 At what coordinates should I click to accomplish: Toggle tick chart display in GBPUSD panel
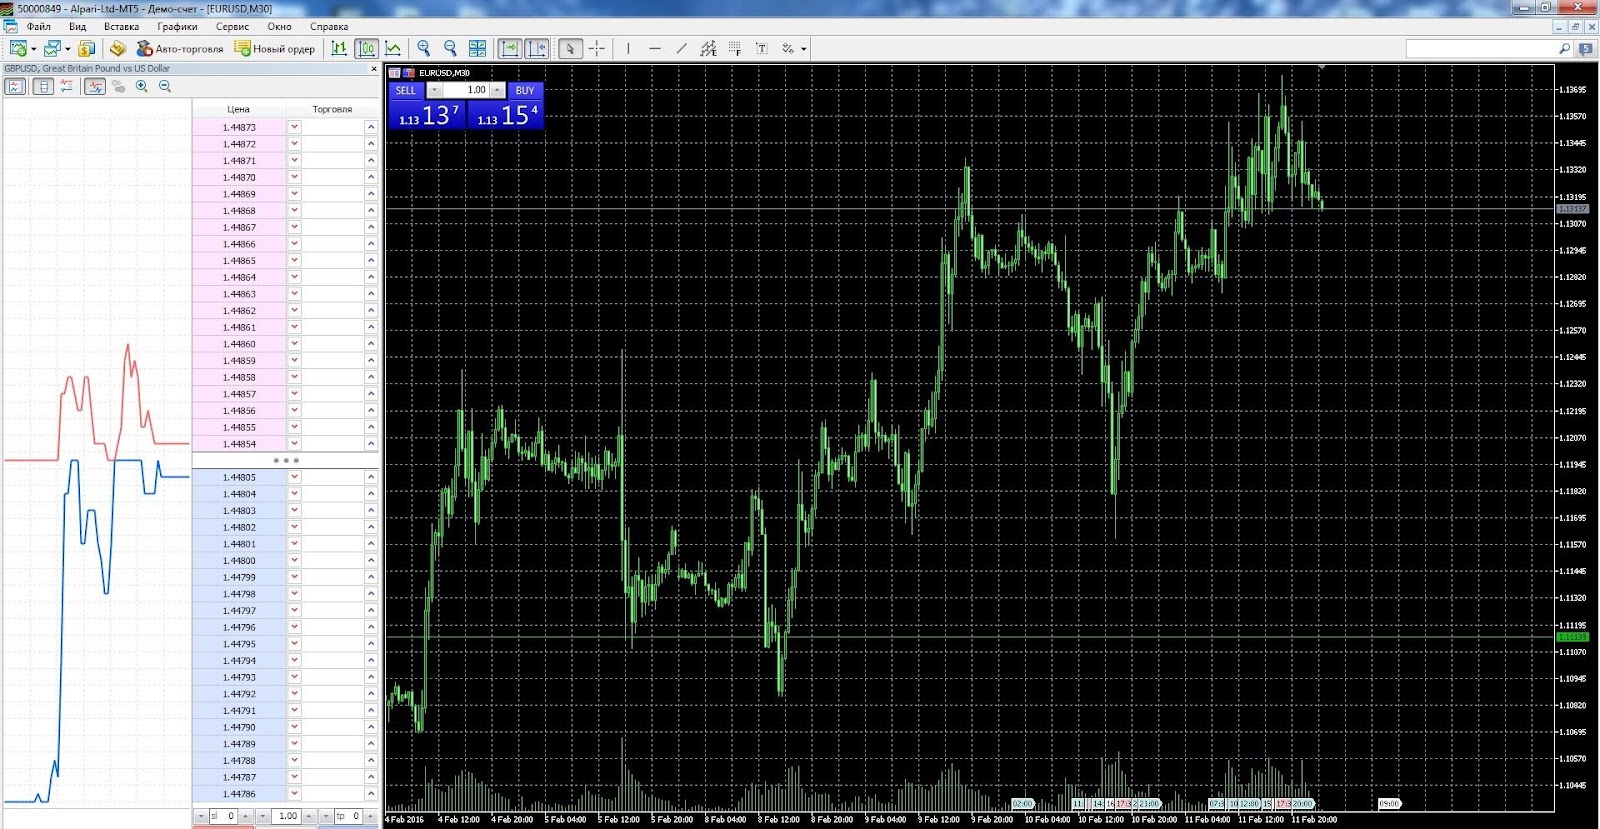95,87
